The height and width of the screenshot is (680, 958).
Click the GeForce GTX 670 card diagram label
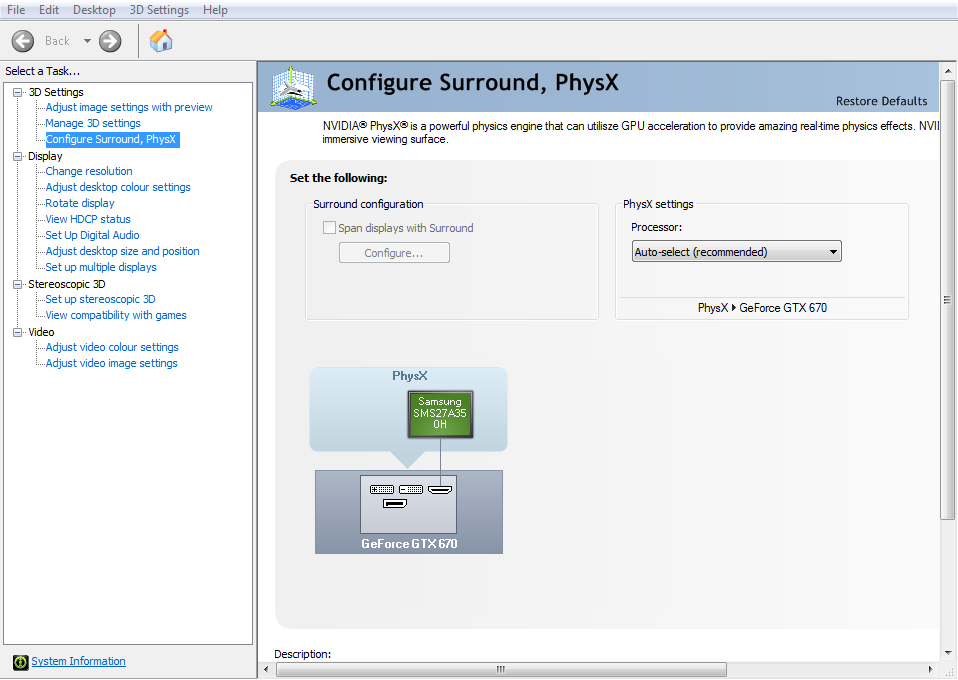point(409,544)
